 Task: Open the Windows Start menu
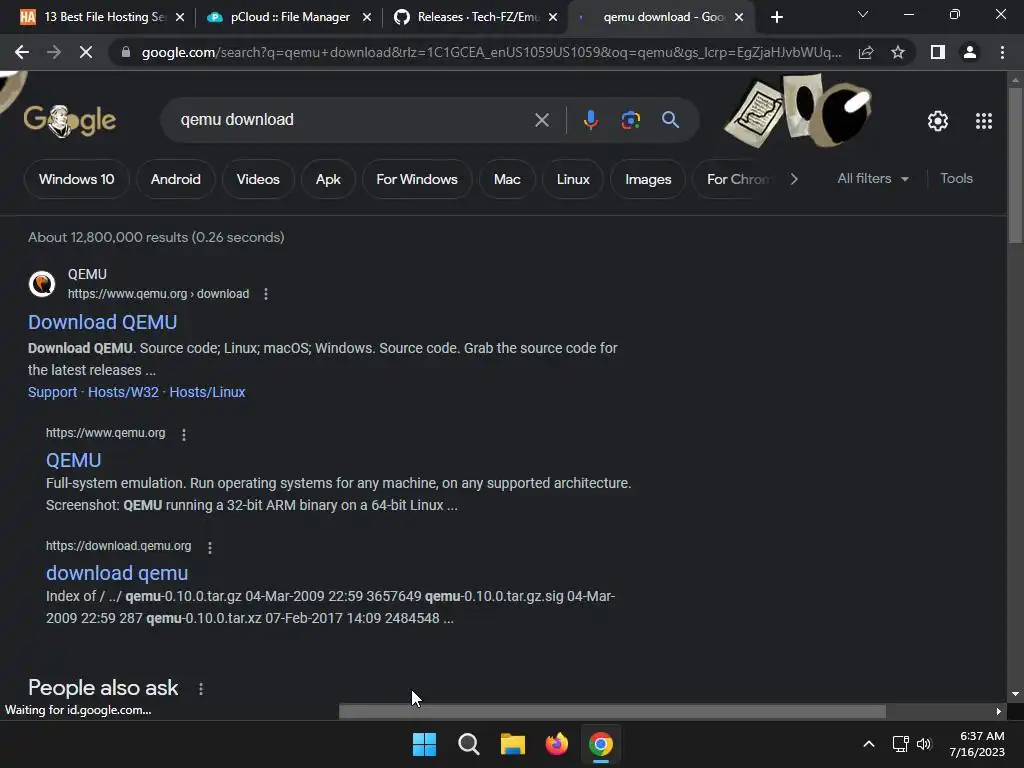coord(424,744)
